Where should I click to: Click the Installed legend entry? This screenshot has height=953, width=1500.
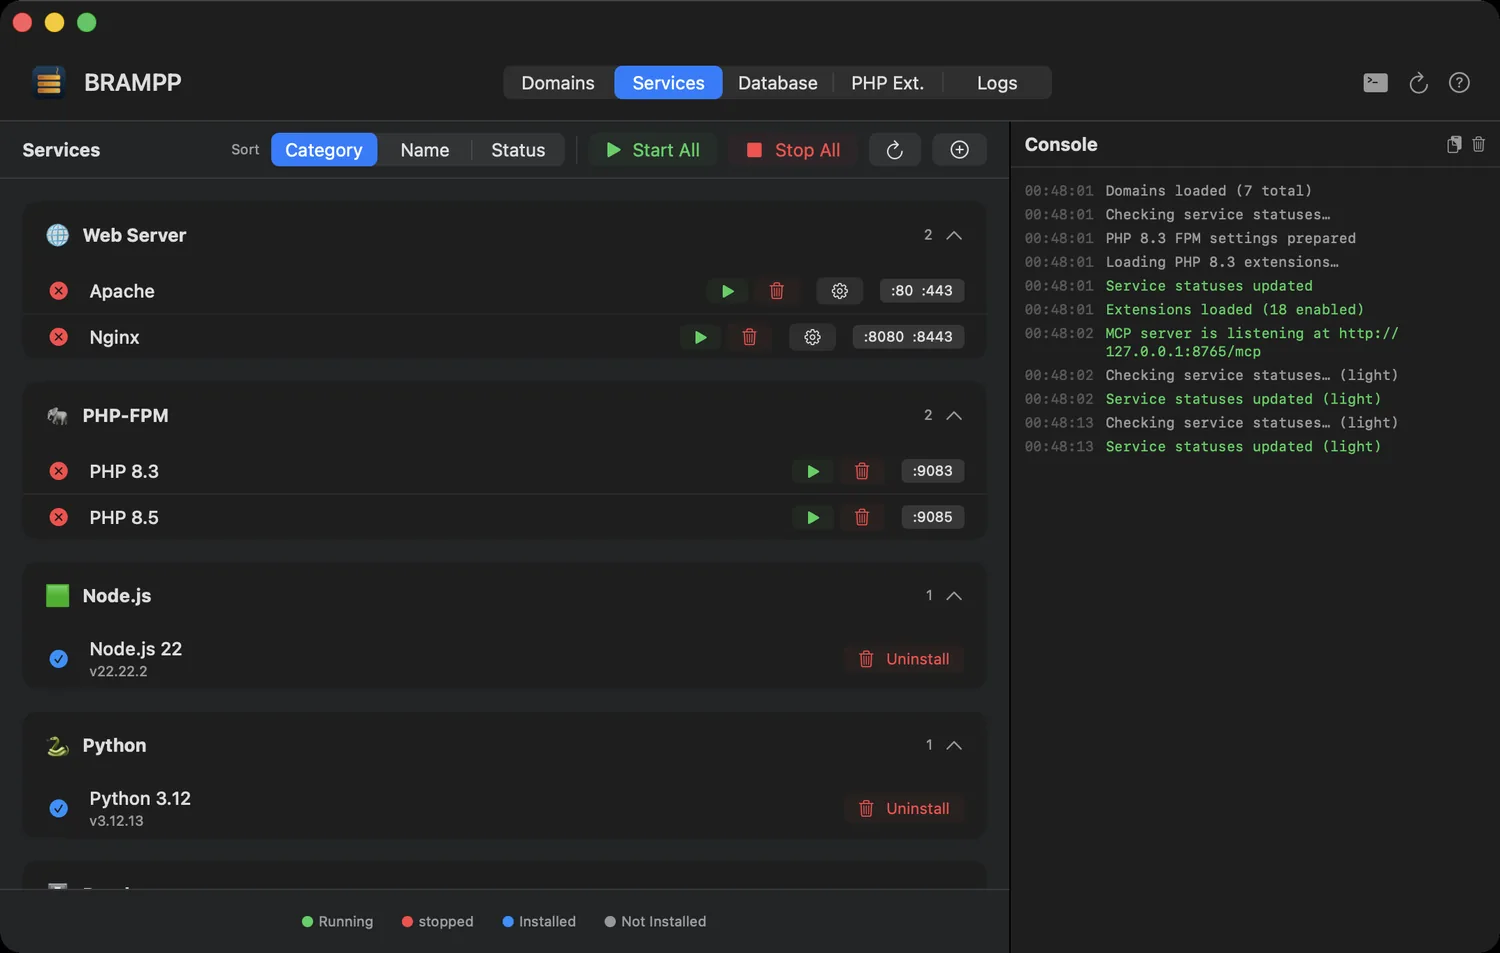pos(539,921)
